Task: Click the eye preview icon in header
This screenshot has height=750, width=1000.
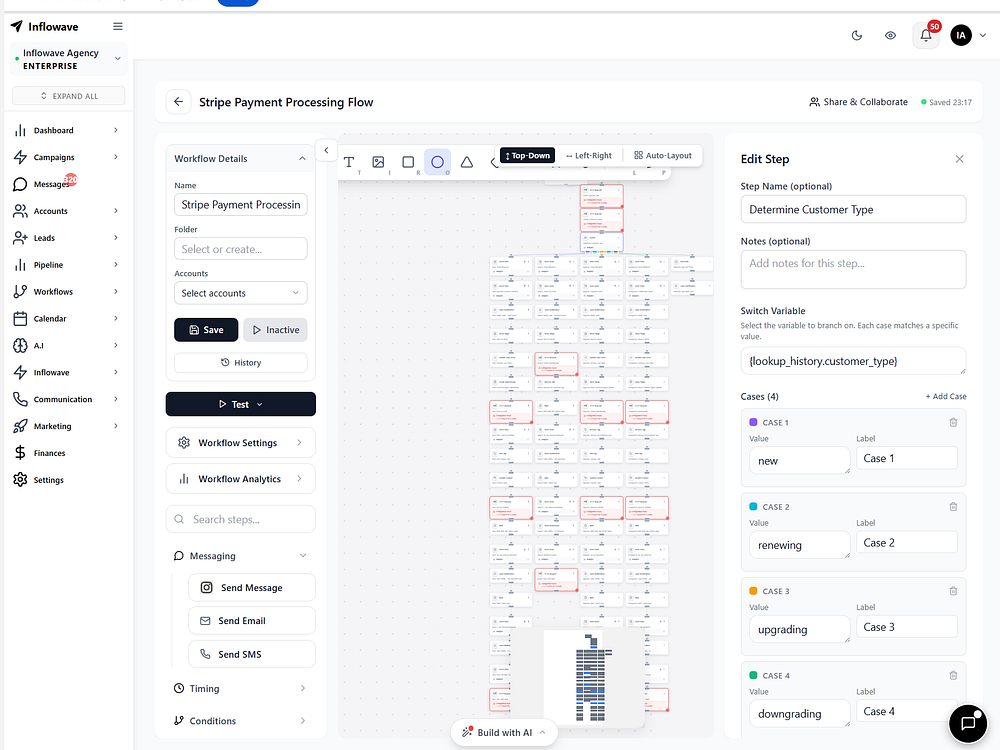Action: (x=890, y=36)
